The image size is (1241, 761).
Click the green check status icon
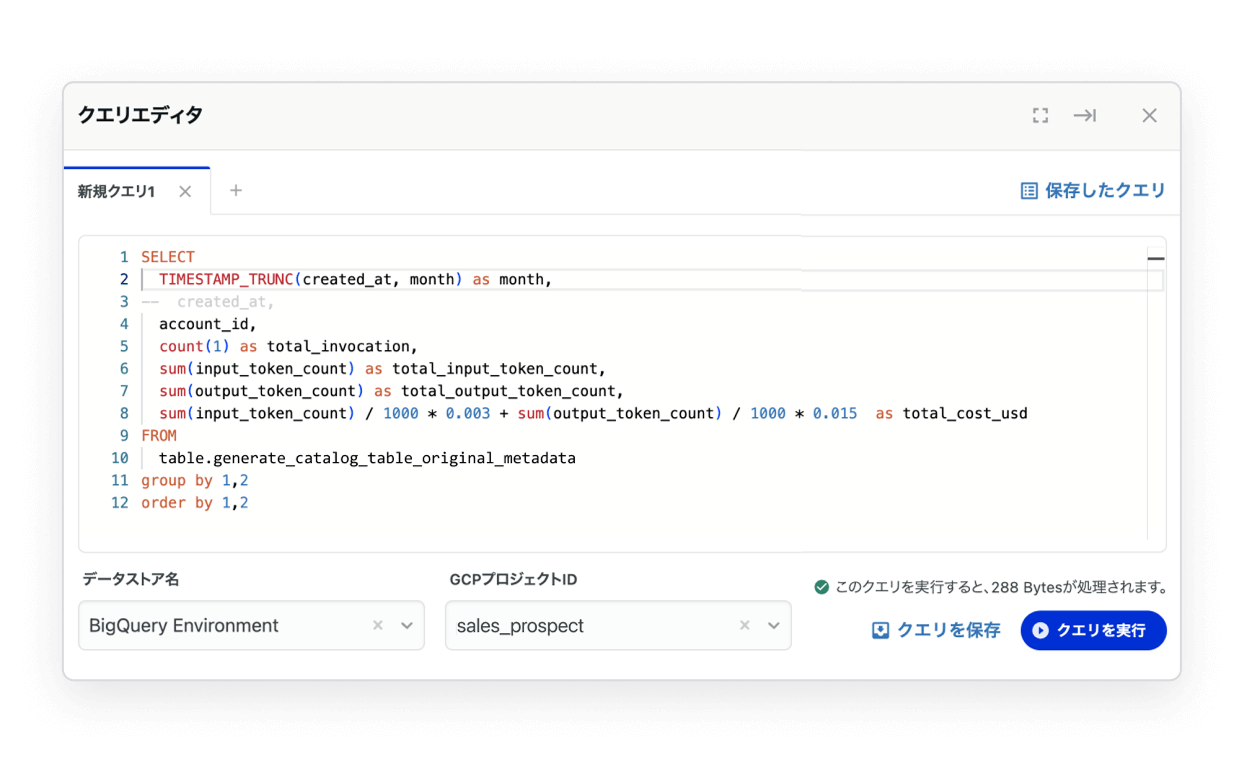(x=821, y=587)
